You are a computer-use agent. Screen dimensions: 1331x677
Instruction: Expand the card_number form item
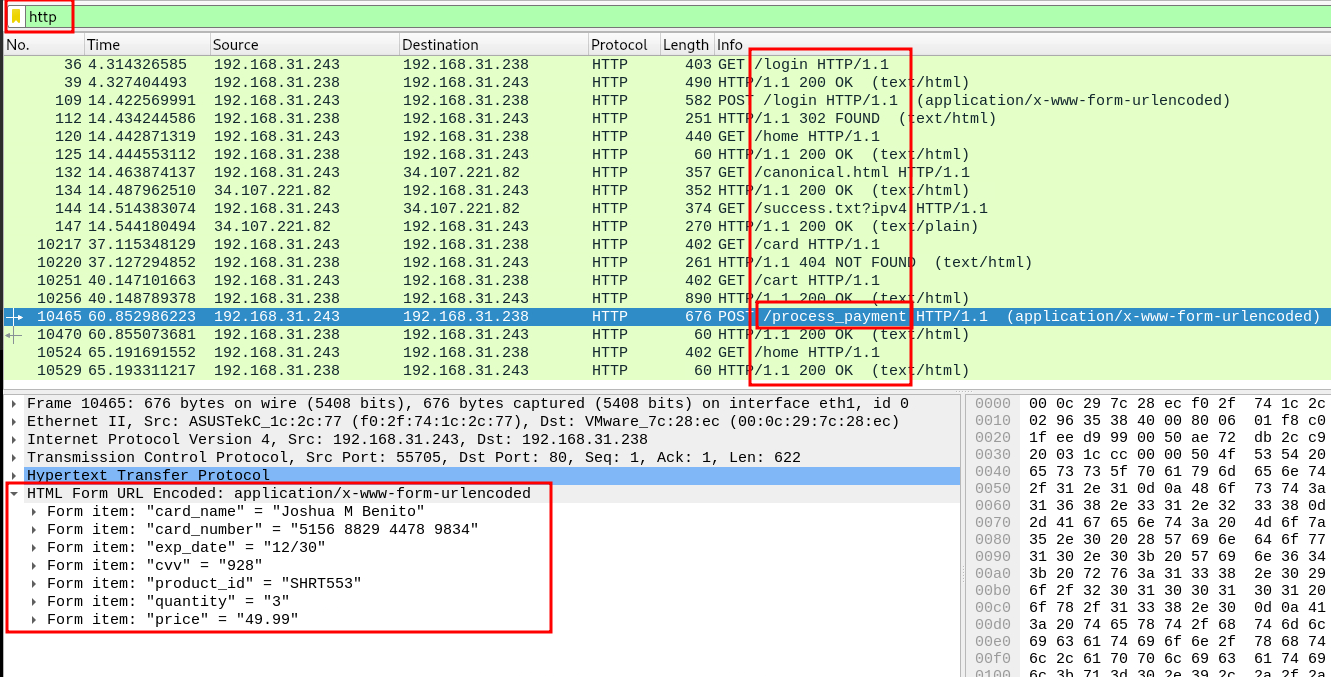click(x=35, y=530)
